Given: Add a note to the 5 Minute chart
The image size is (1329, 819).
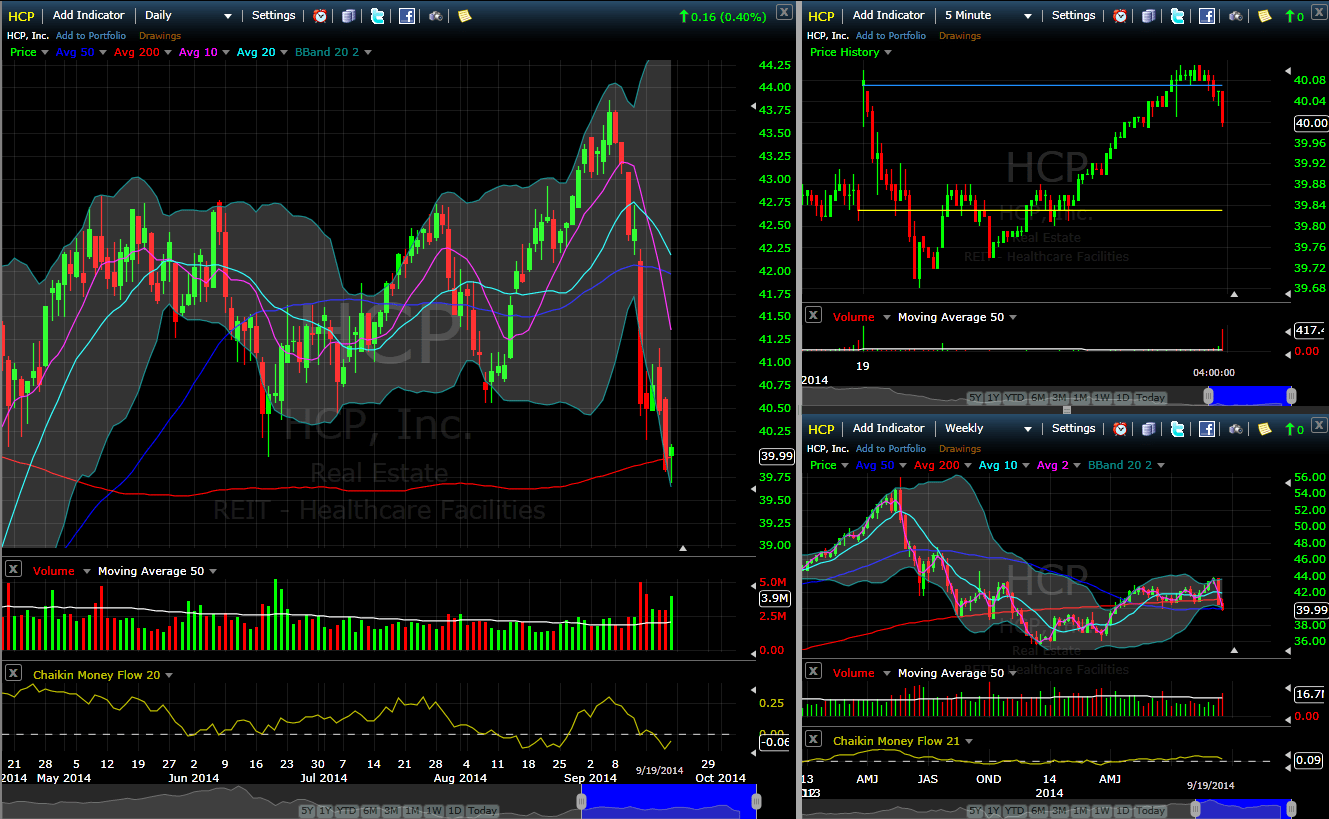Looking at the screenshot, I should click(x=1264, y=16).
